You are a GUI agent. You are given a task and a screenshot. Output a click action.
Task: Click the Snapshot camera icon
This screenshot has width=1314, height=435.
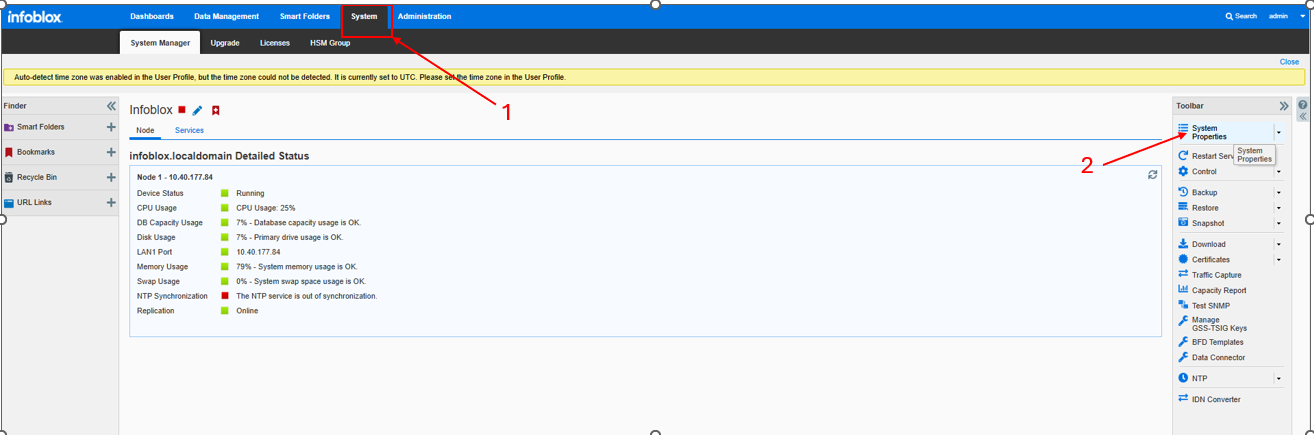click(1183, 223)
